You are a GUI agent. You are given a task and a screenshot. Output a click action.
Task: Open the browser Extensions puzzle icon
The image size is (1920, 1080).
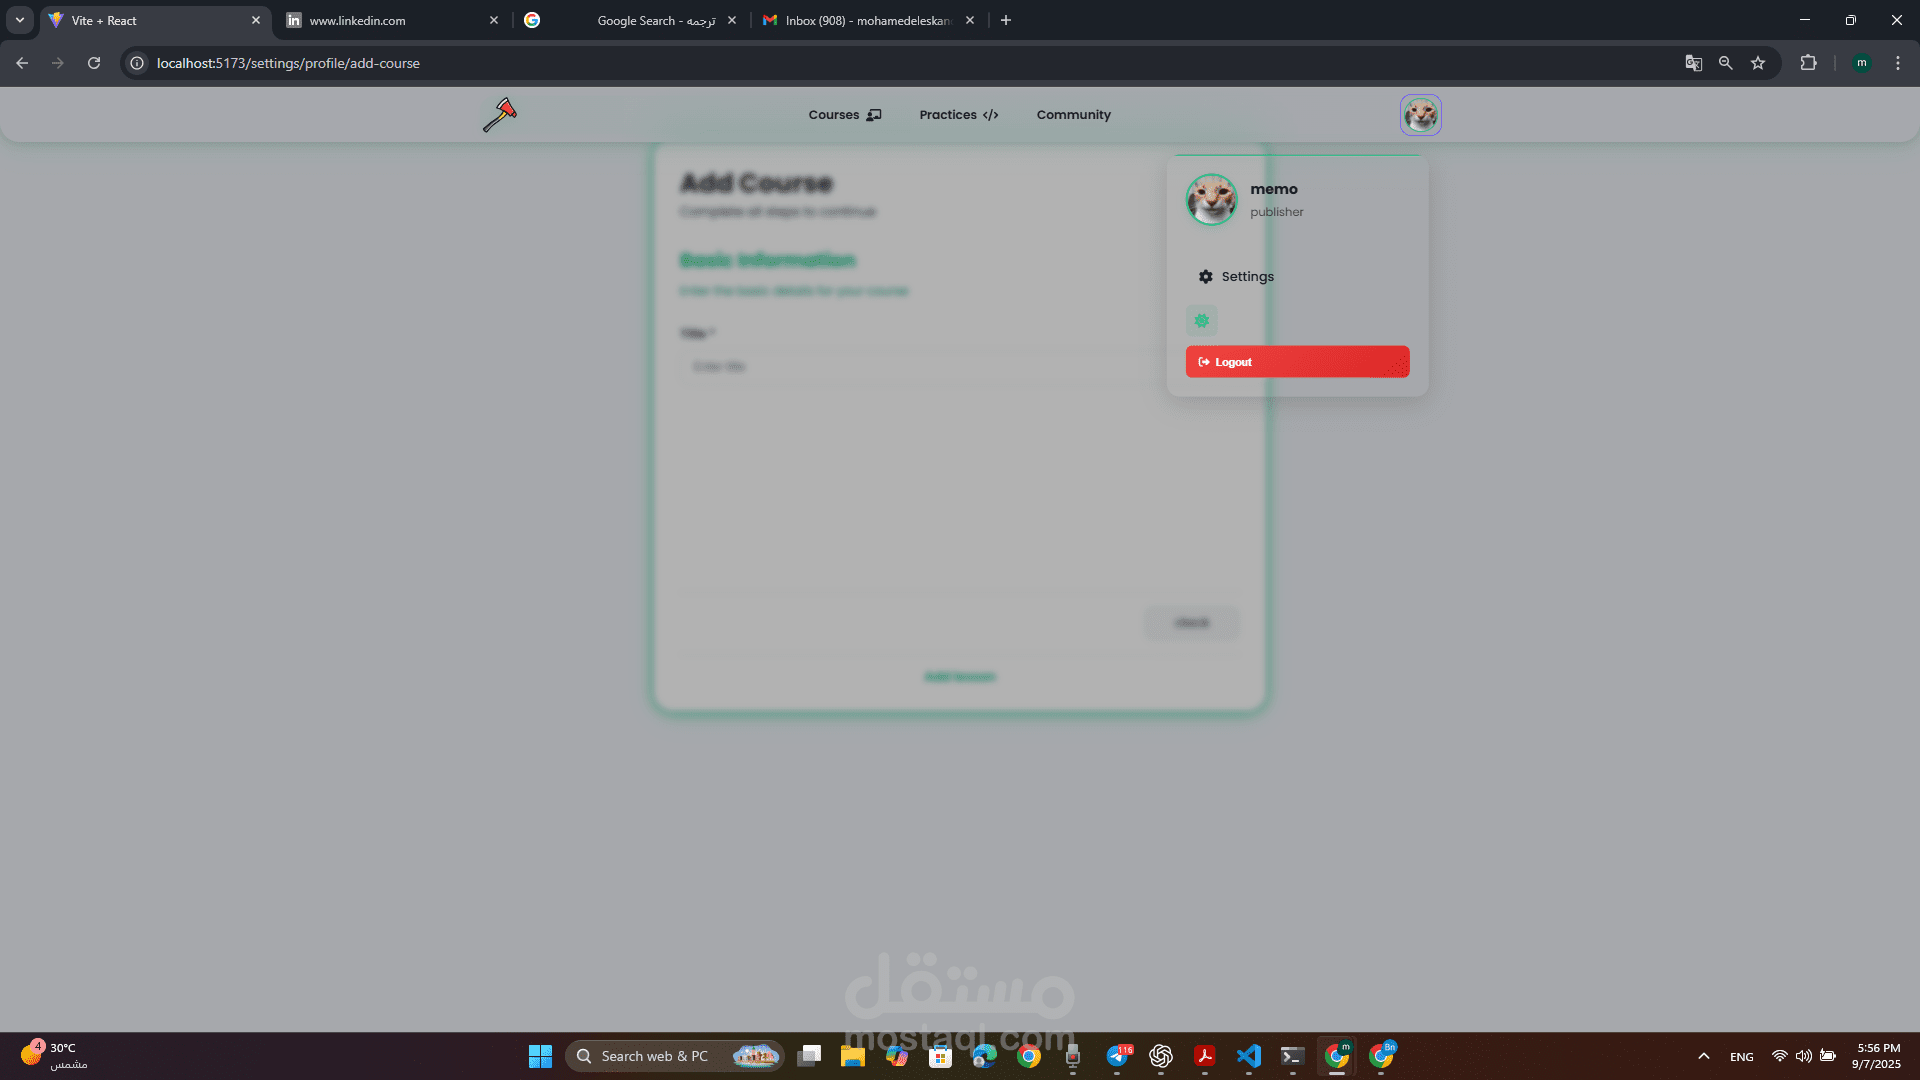(1808, 63)
